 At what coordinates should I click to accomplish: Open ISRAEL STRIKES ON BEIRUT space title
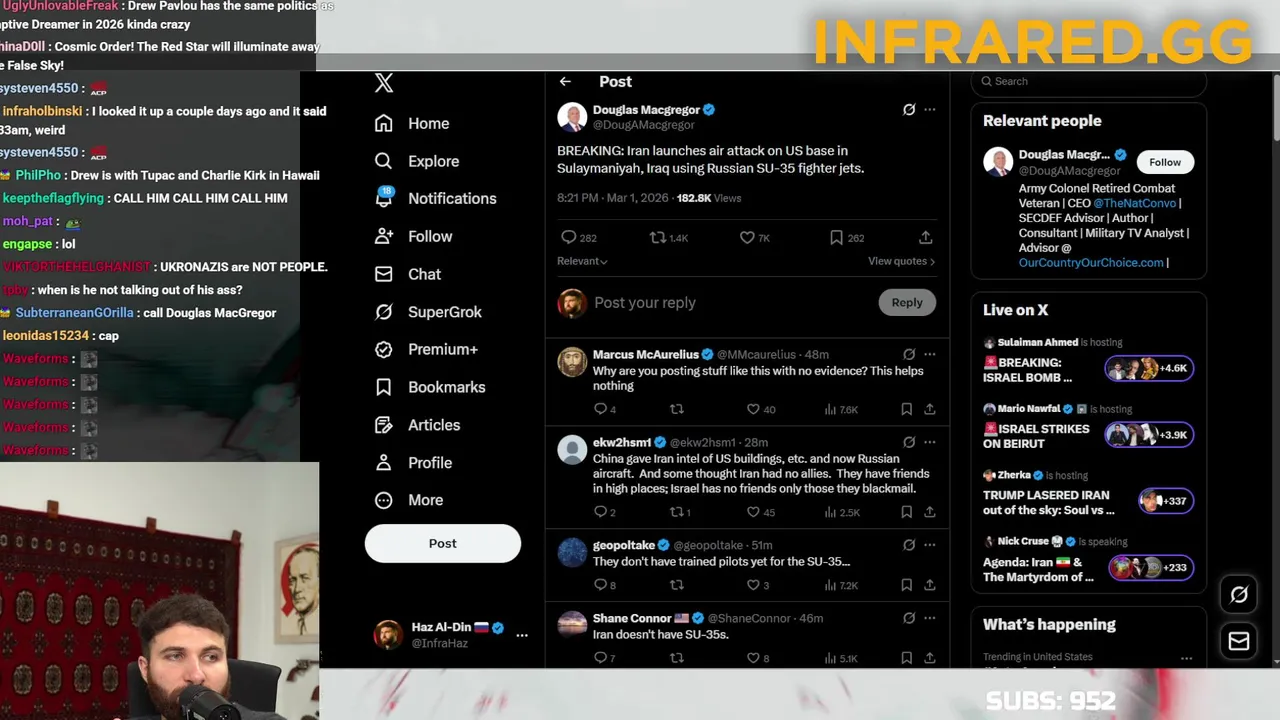tap(1037, 436)
